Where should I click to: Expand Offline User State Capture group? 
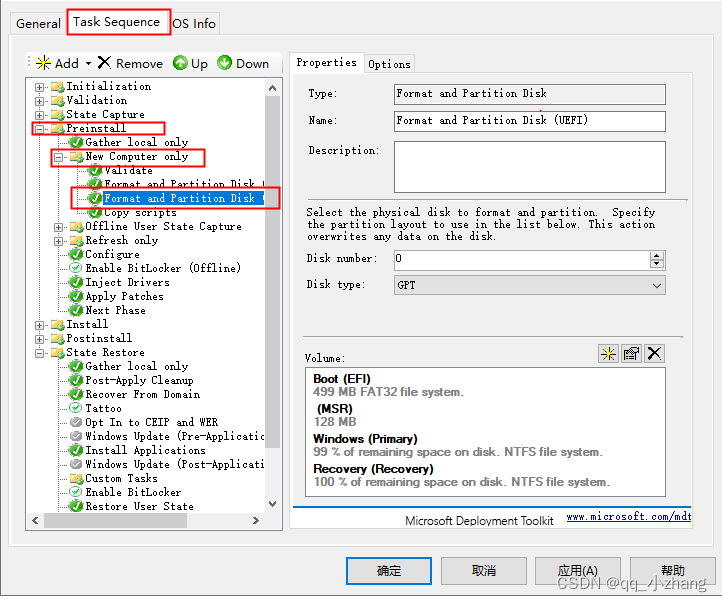click(x=58, y=227)
